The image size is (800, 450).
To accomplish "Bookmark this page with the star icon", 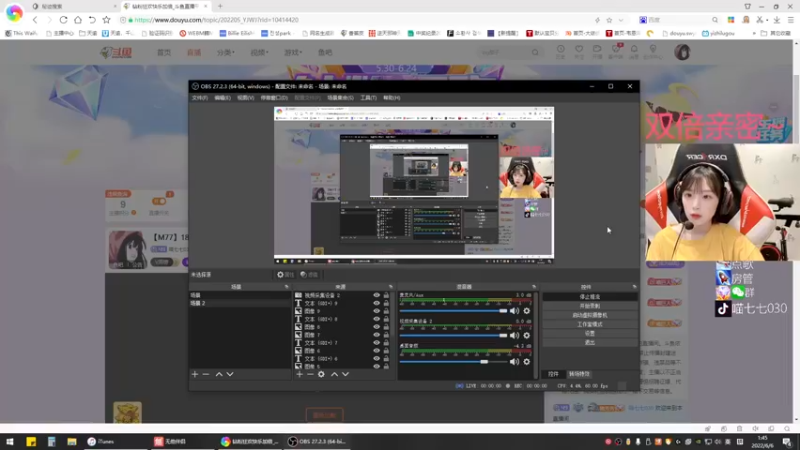I will coord(106,20).
